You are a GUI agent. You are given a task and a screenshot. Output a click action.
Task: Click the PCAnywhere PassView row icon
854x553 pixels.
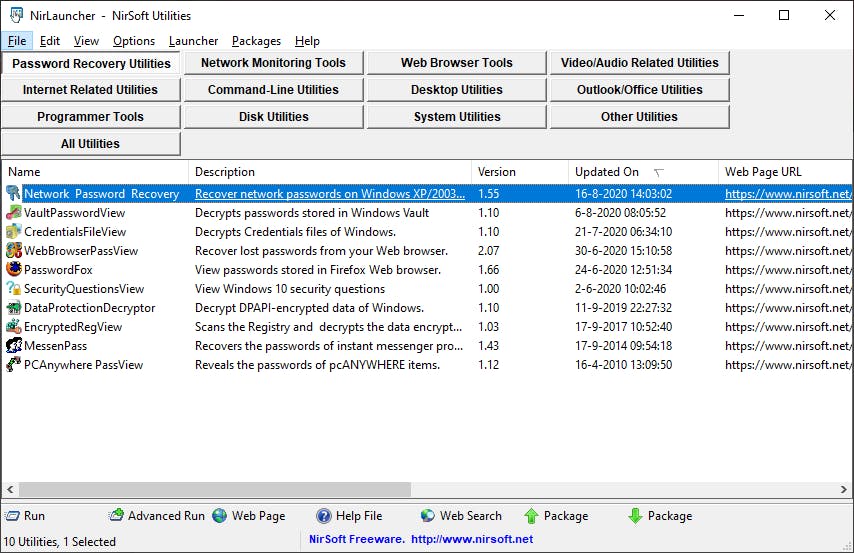(x=14, y=365)
